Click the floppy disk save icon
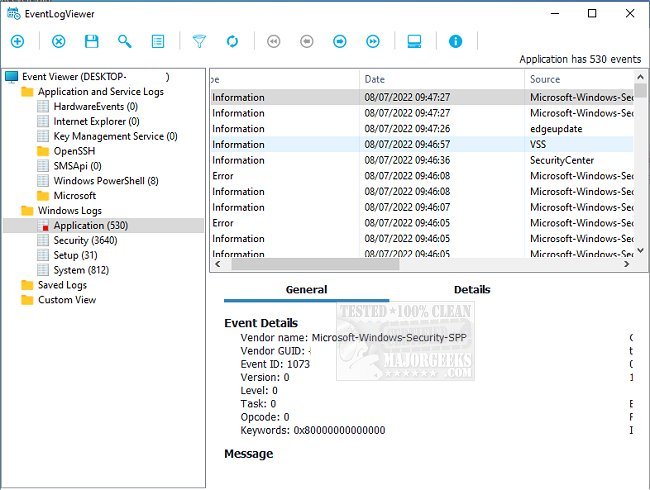Image resolution: width=650 pixels, height=490 pixels. 92,41
